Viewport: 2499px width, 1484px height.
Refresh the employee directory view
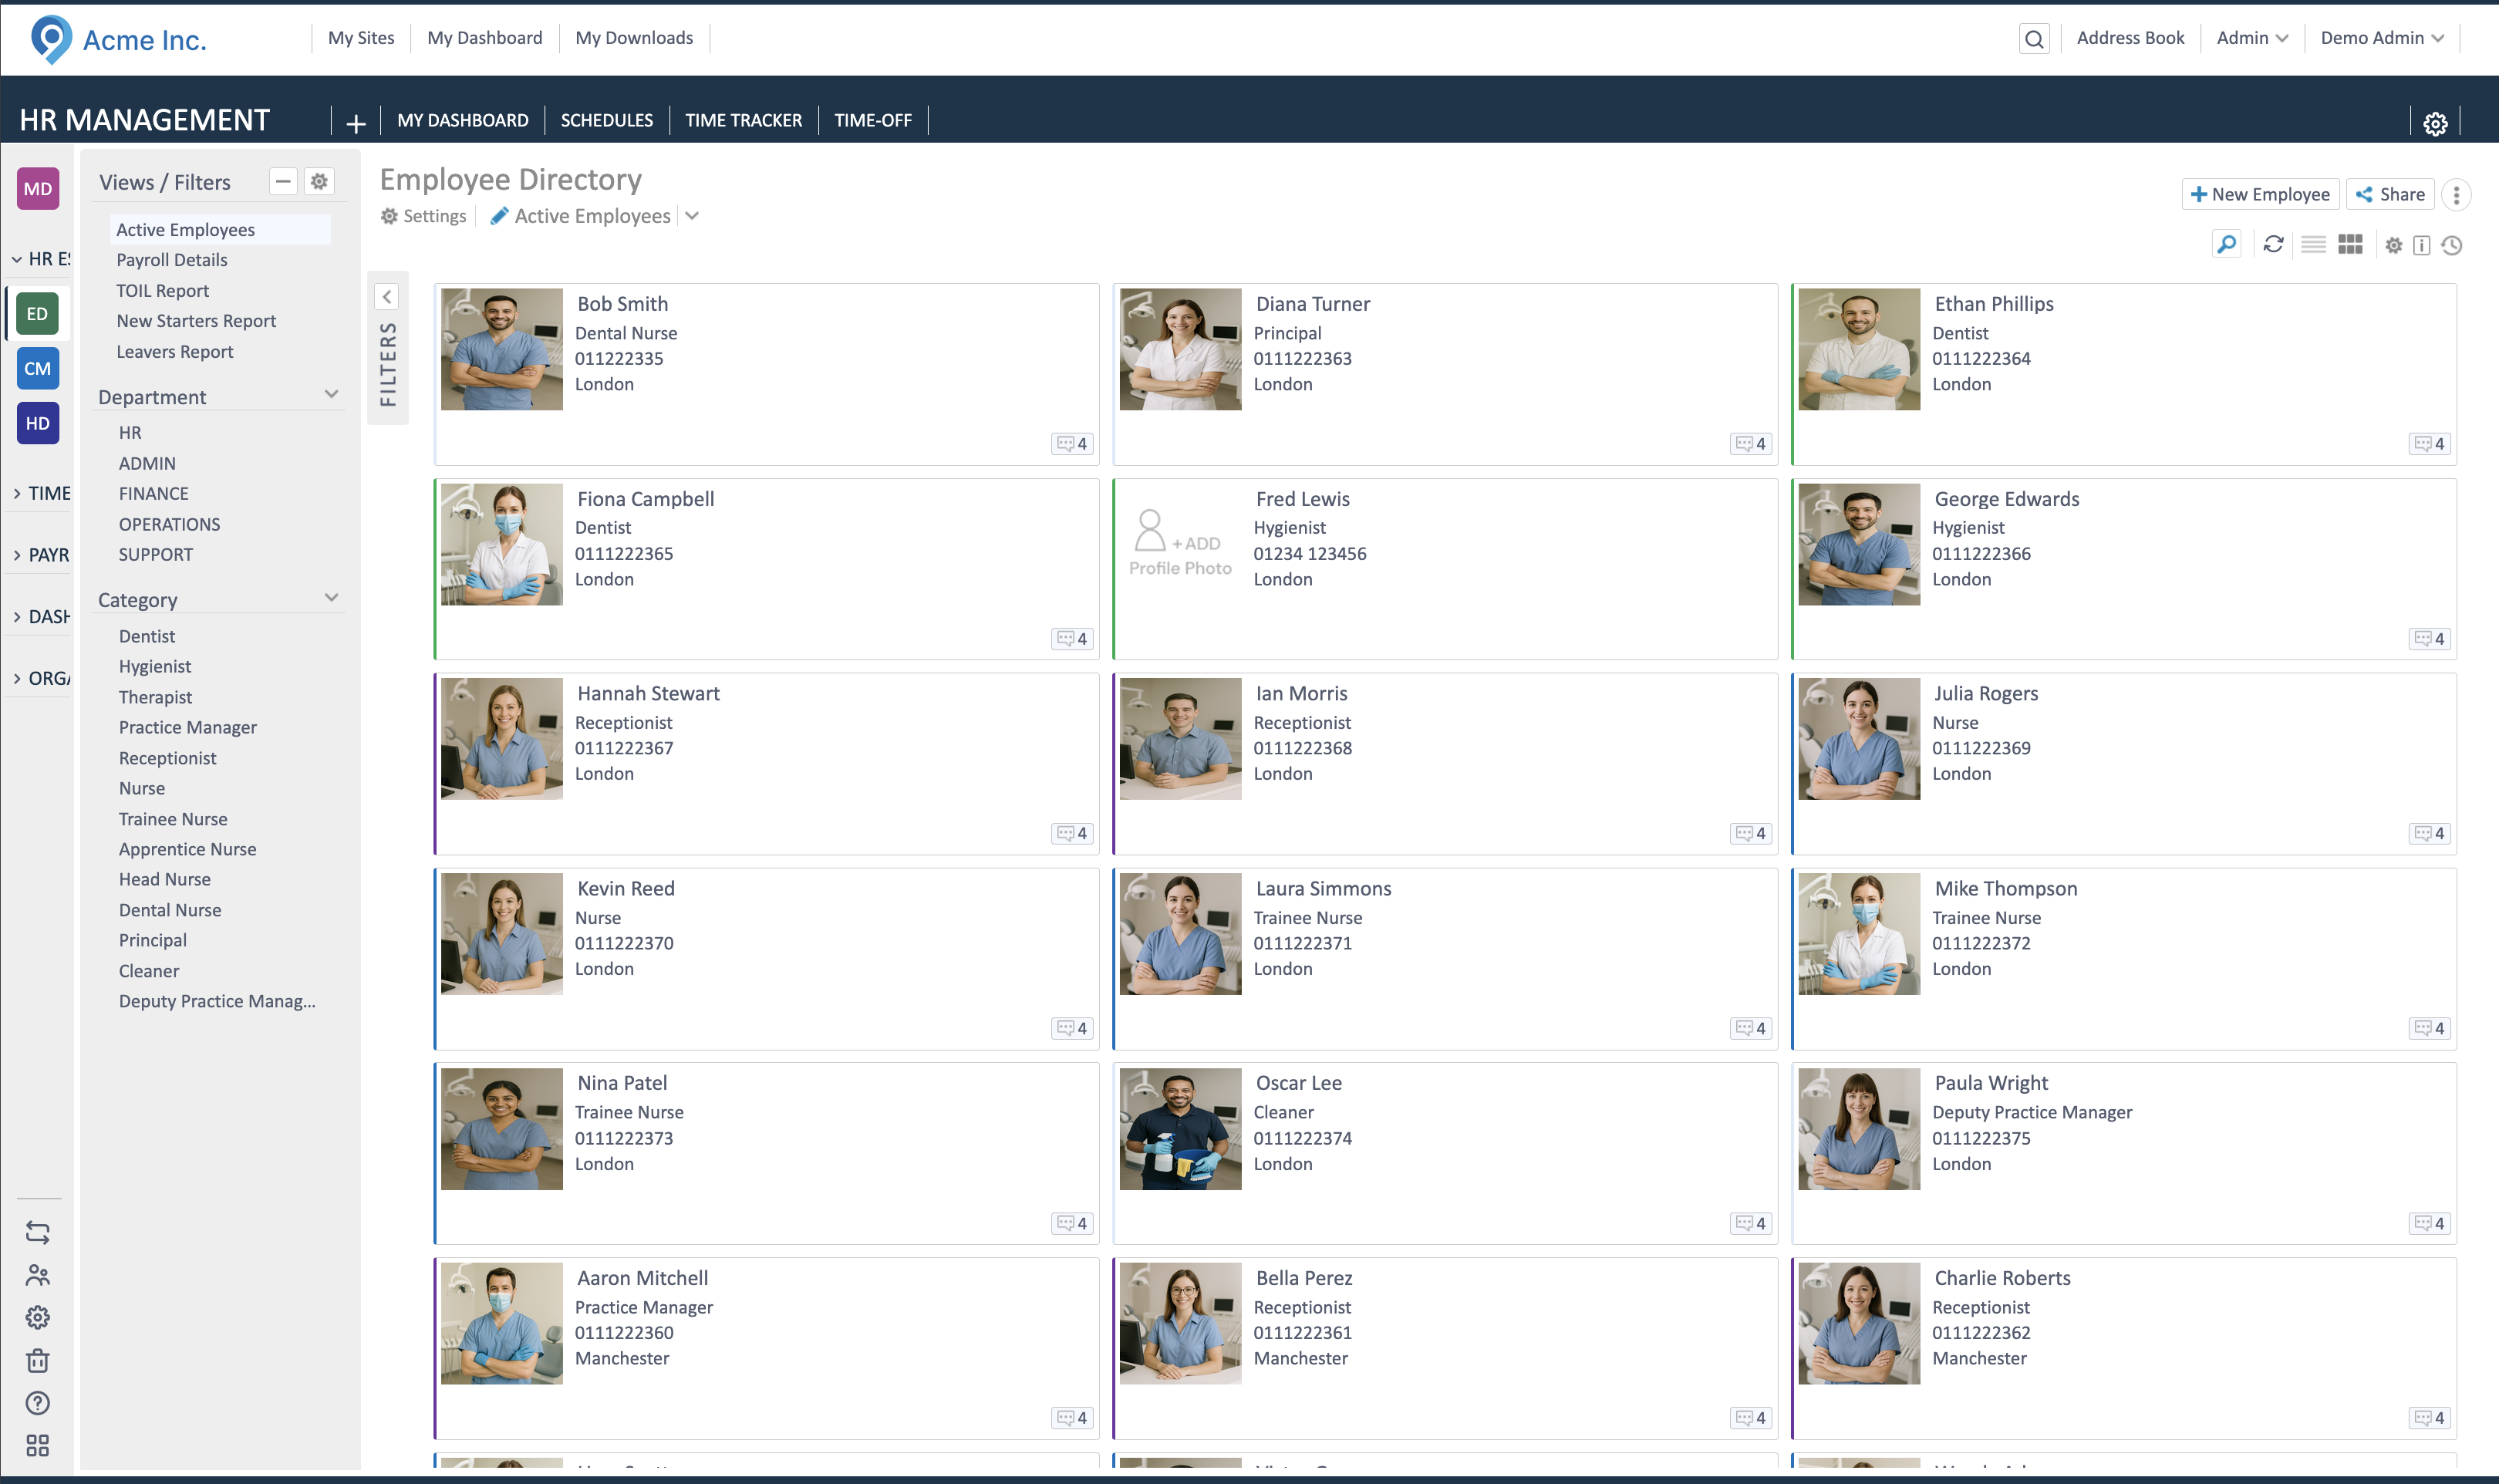2272,244
